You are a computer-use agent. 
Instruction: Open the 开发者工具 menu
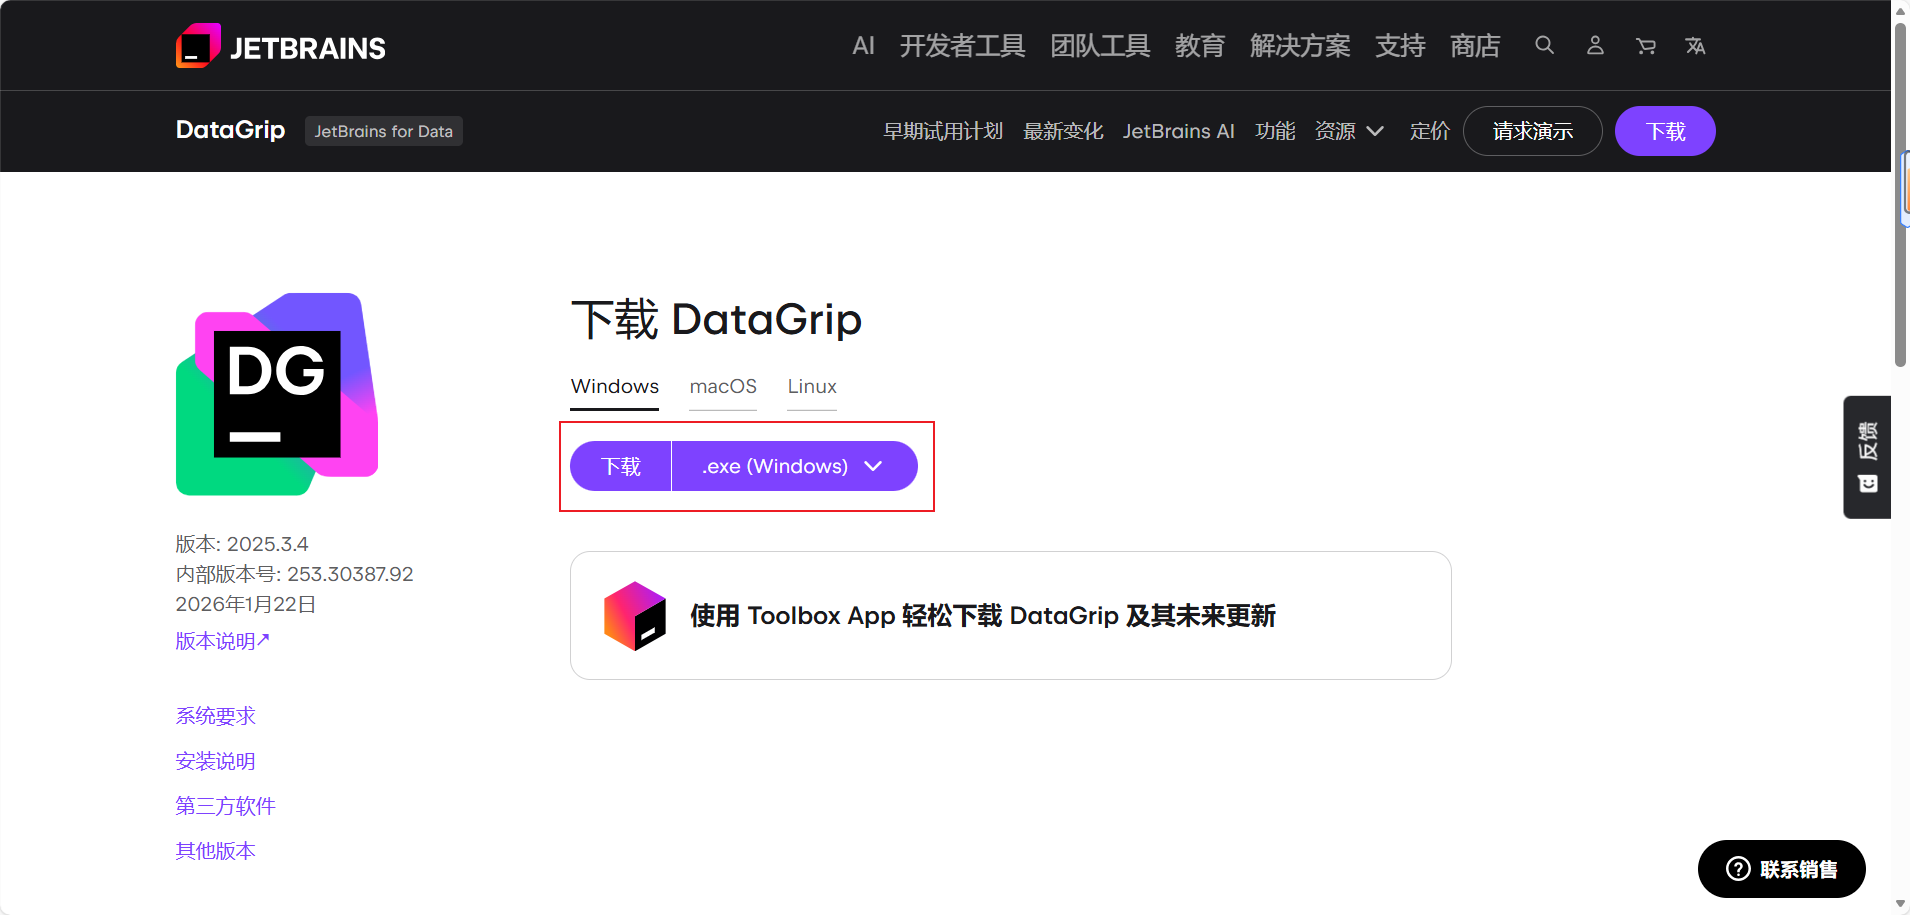pos(962,46)
